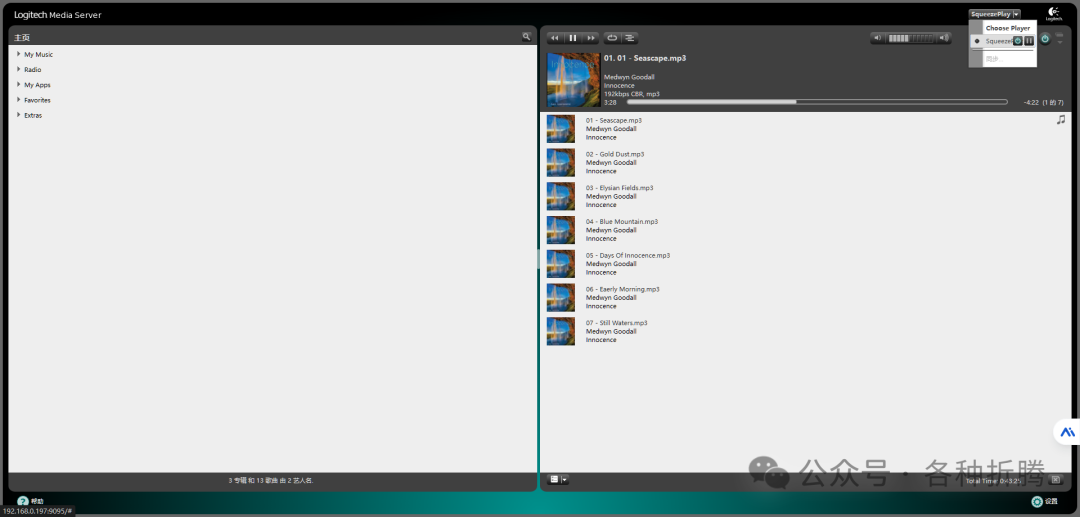Click the 同步... sync menu entry

[995, 59]
